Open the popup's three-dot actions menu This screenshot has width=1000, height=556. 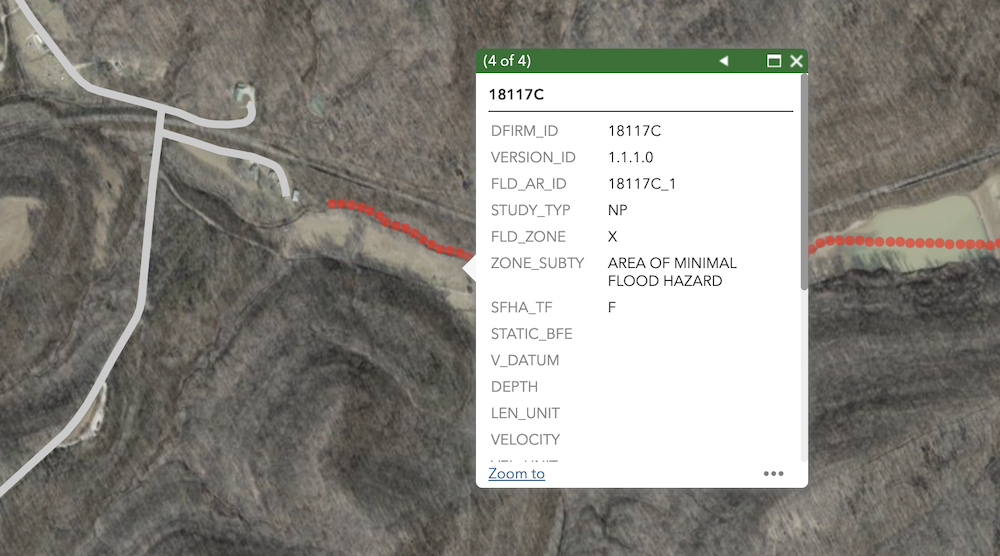tap(773, 474)
